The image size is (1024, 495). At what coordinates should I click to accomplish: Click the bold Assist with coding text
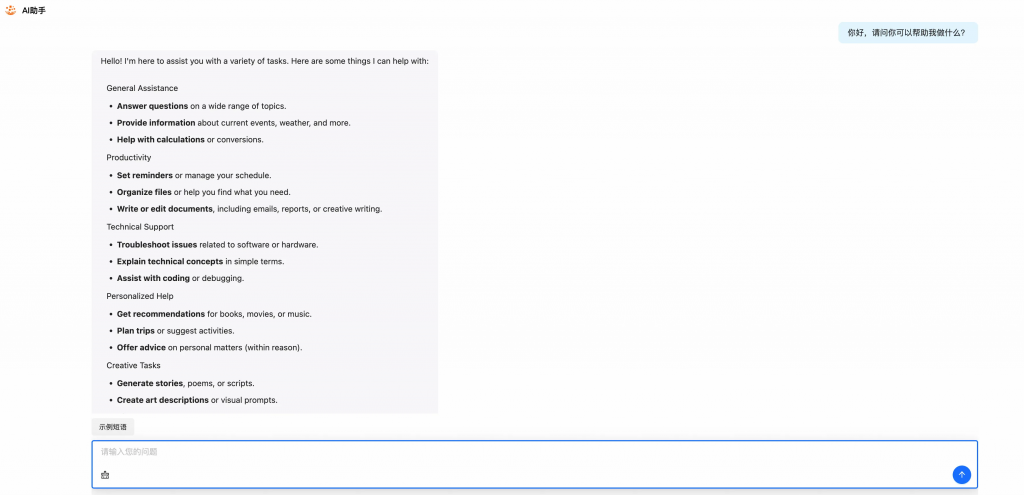coord(153,278)
